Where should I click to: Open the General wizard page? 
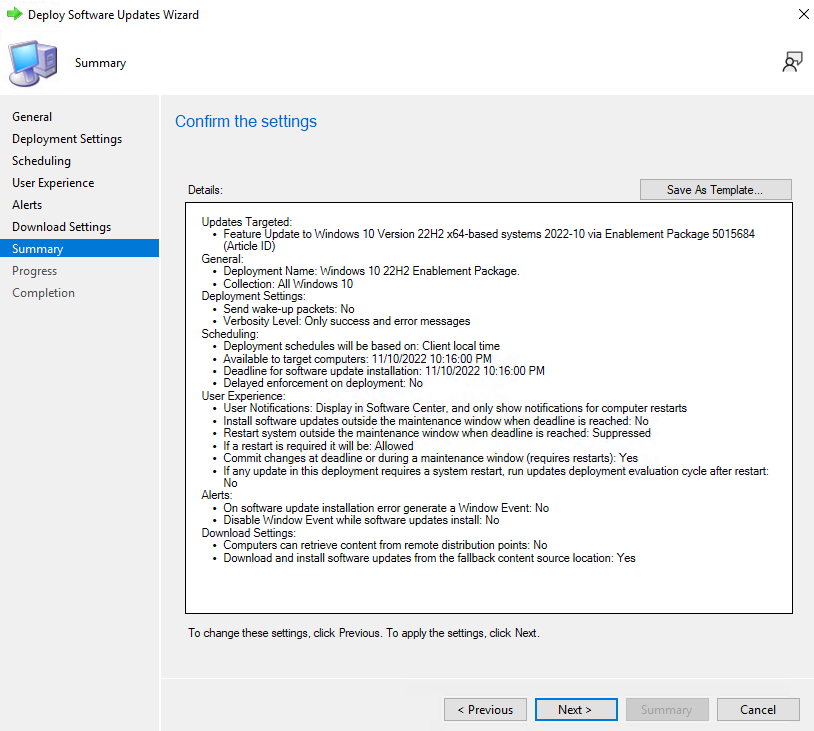[x=32, y=117]
